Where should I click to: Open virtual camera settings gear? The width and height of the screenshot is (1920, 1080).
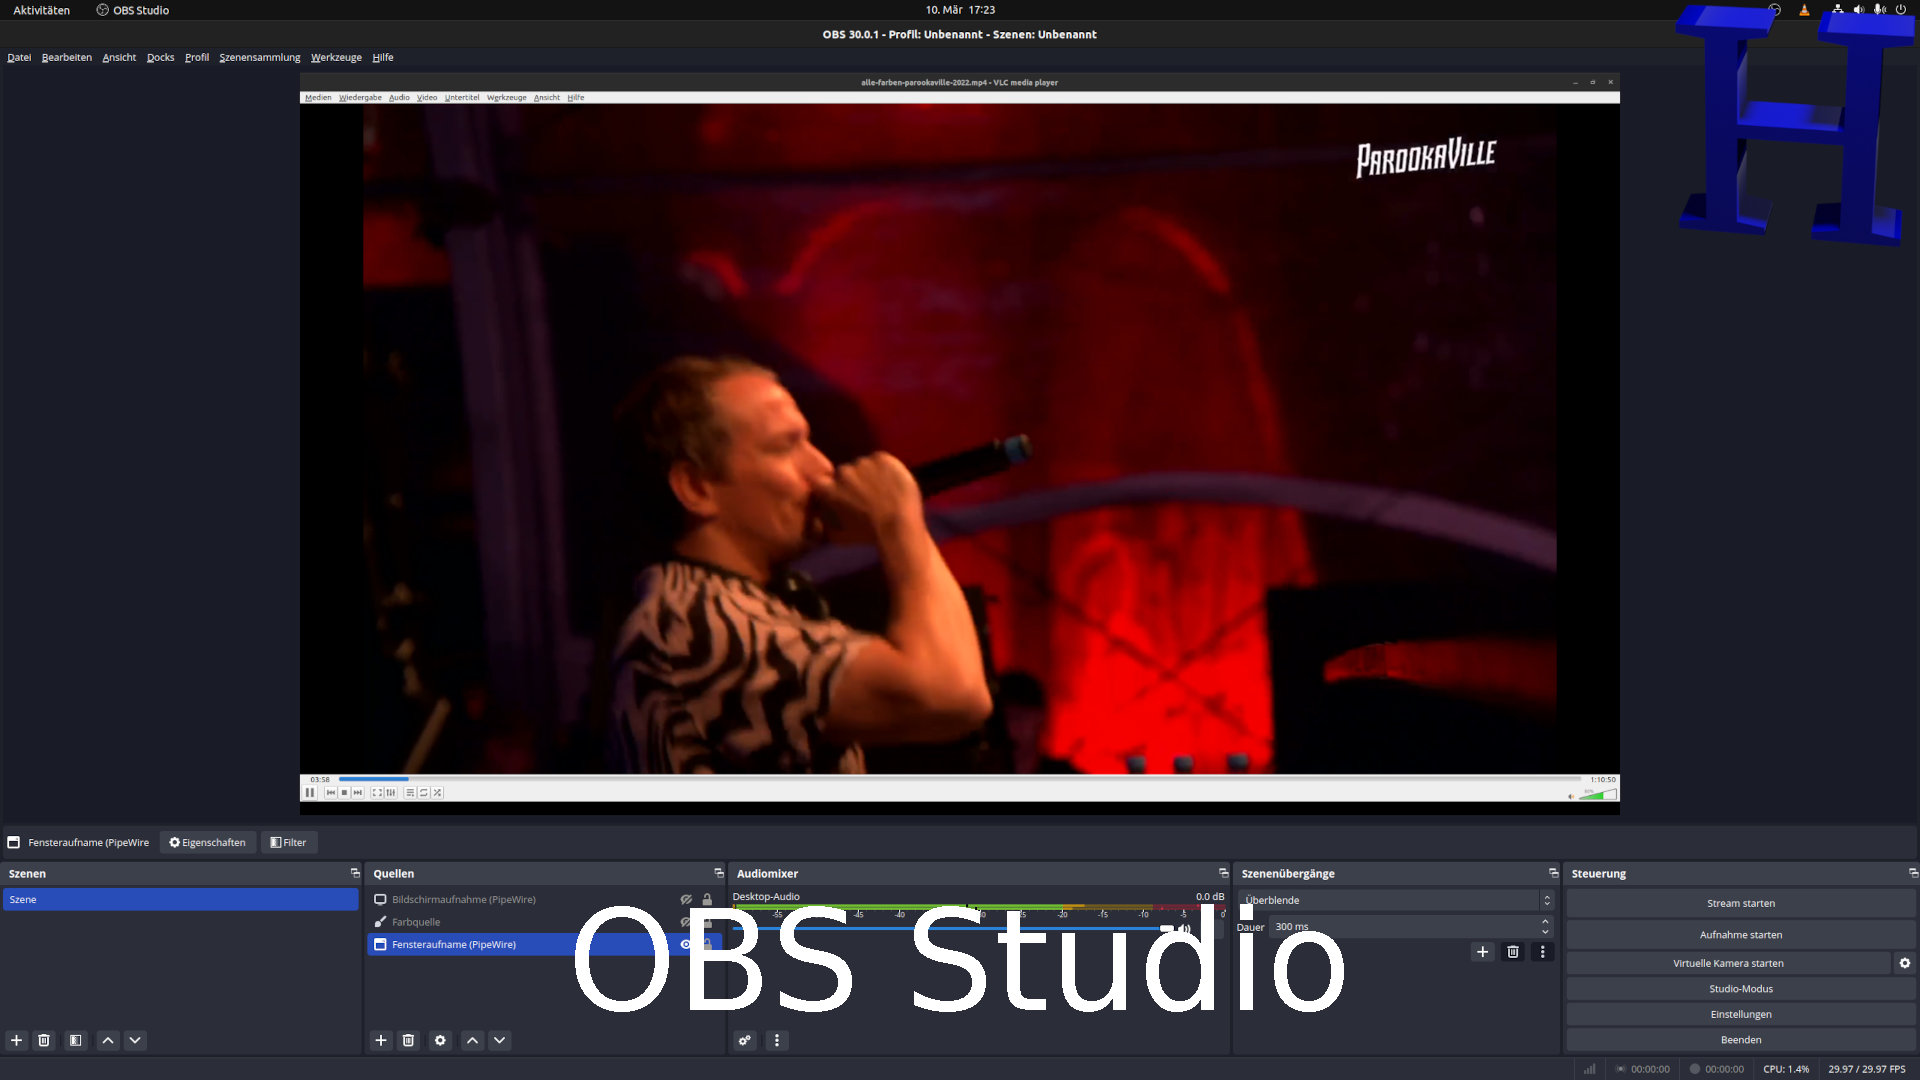tap(1905, 963)
